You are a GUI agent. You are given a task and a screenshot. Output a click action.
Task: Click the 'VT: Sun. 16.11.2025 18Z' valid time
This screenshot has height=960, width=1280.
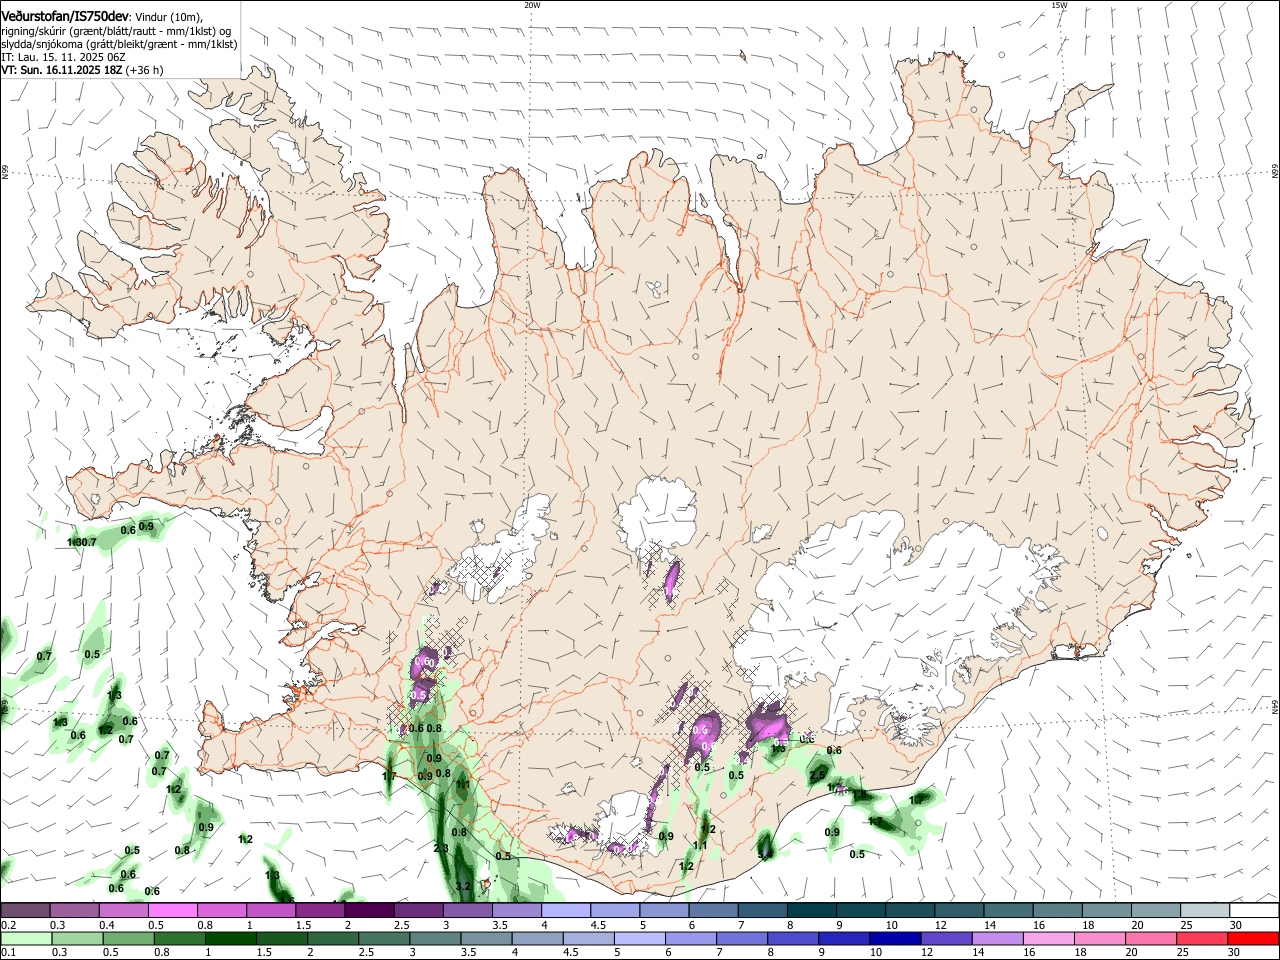tap(62, 70)
